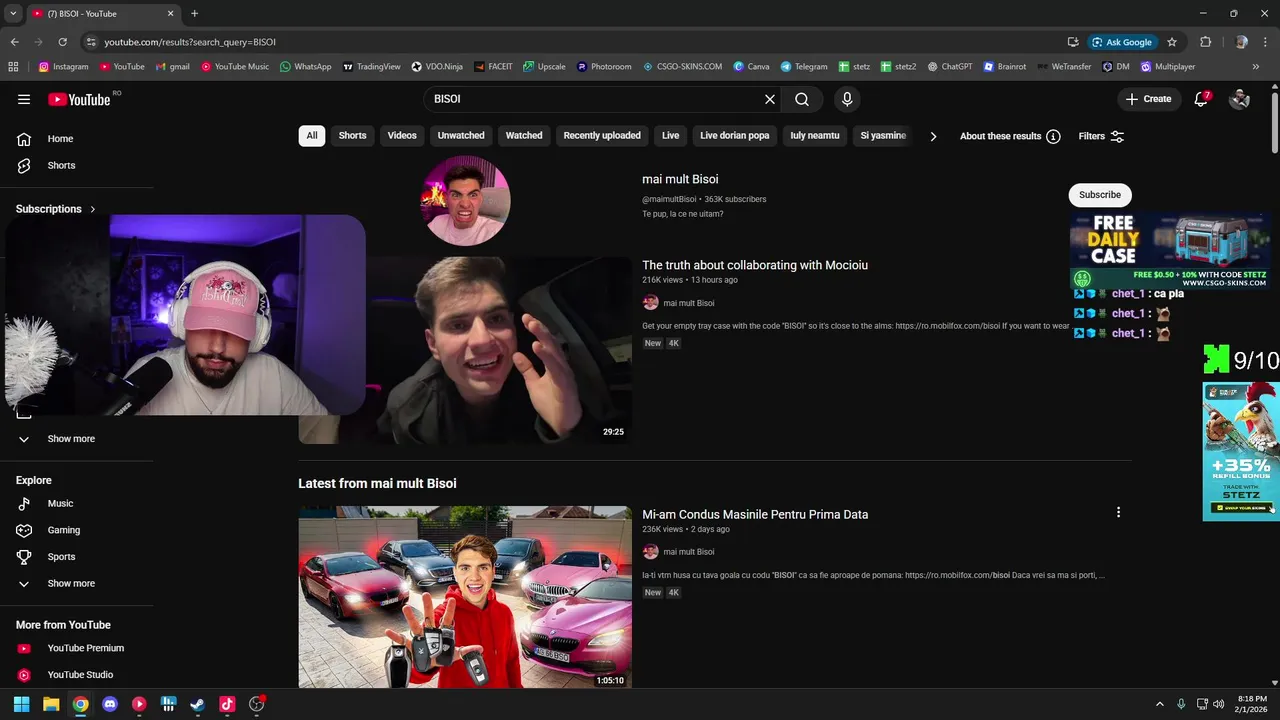Screen dimensions: 1280x720
Task: Select the Live filter chip
Action: coord(670,136)
